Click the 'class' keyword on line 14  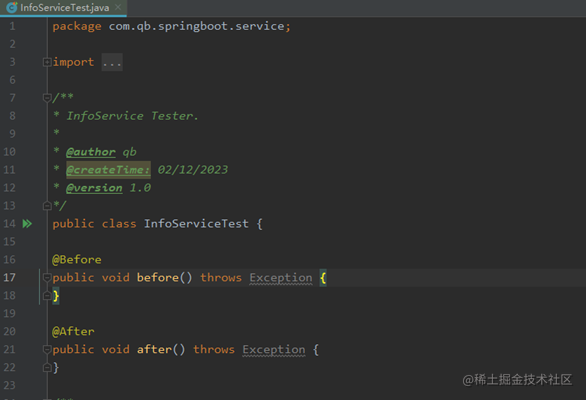pos(119,224)
